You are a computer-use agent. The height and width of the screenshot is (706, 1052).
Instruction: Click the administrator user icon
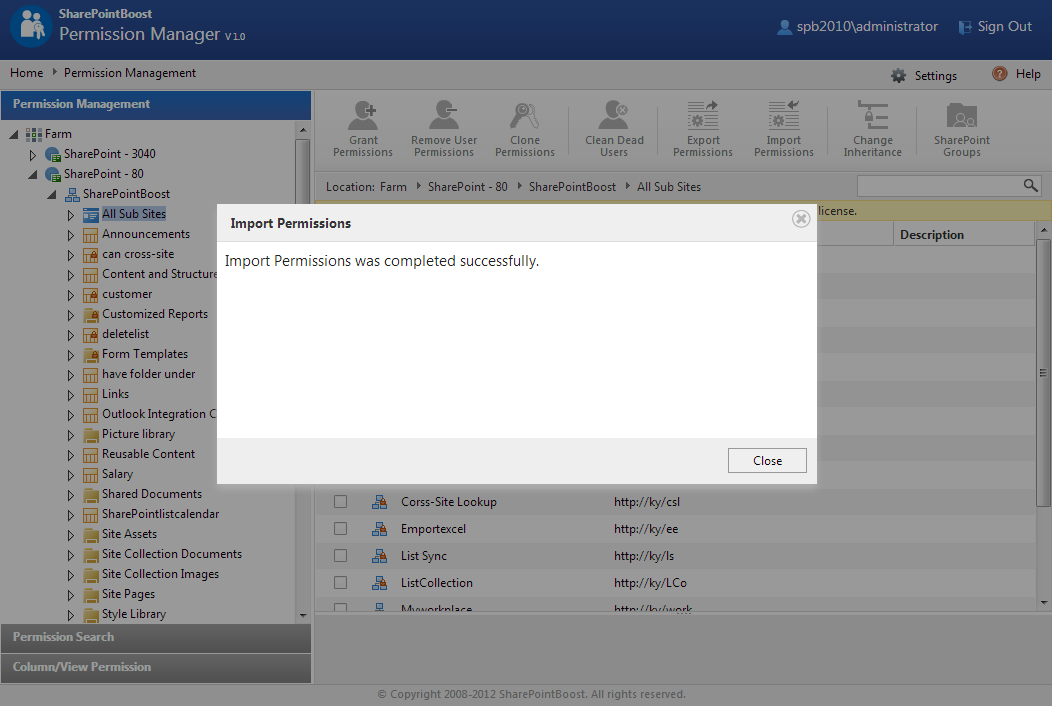tap(784, 27)
